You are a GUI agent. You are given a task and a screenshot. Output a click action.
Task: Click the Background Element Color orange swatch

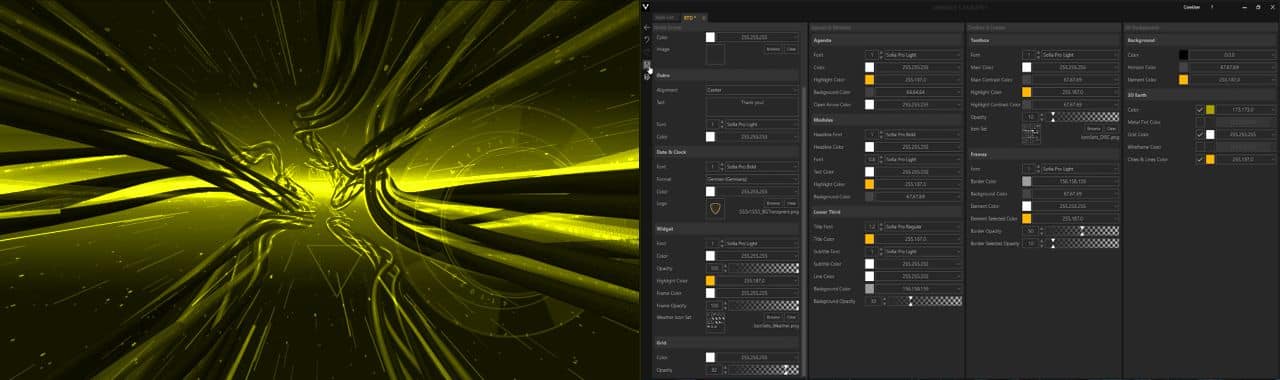pos(1183,79)
